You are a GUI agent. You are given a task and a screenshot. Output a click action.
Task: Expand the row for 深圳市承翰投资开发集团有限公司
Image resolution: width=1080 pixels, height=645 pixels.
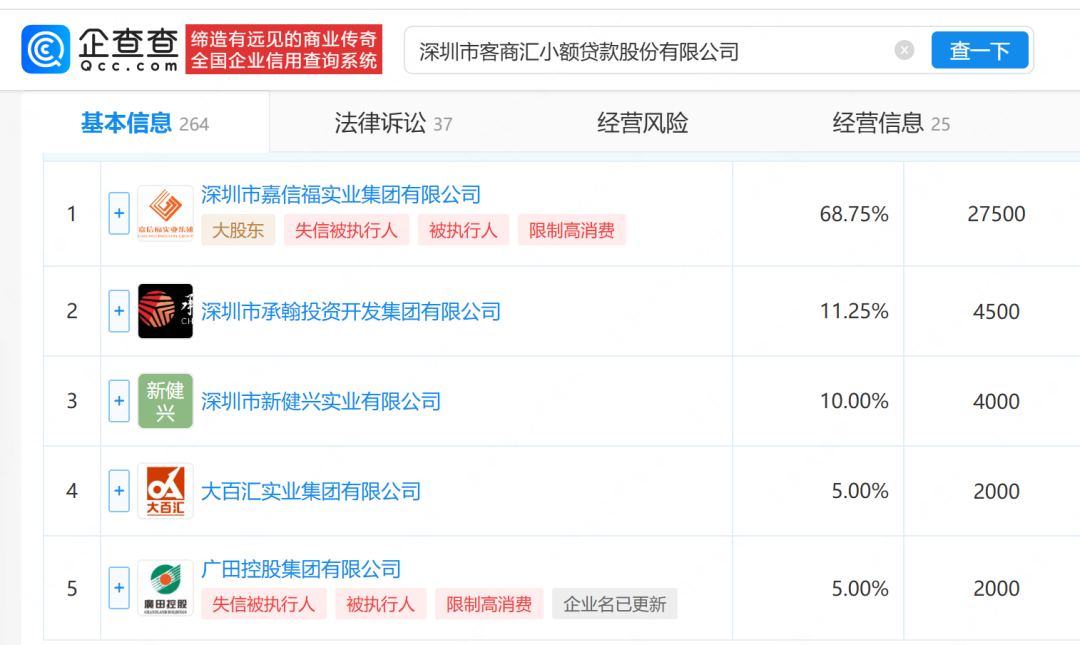pyautogui.click(x=119, y=311)
